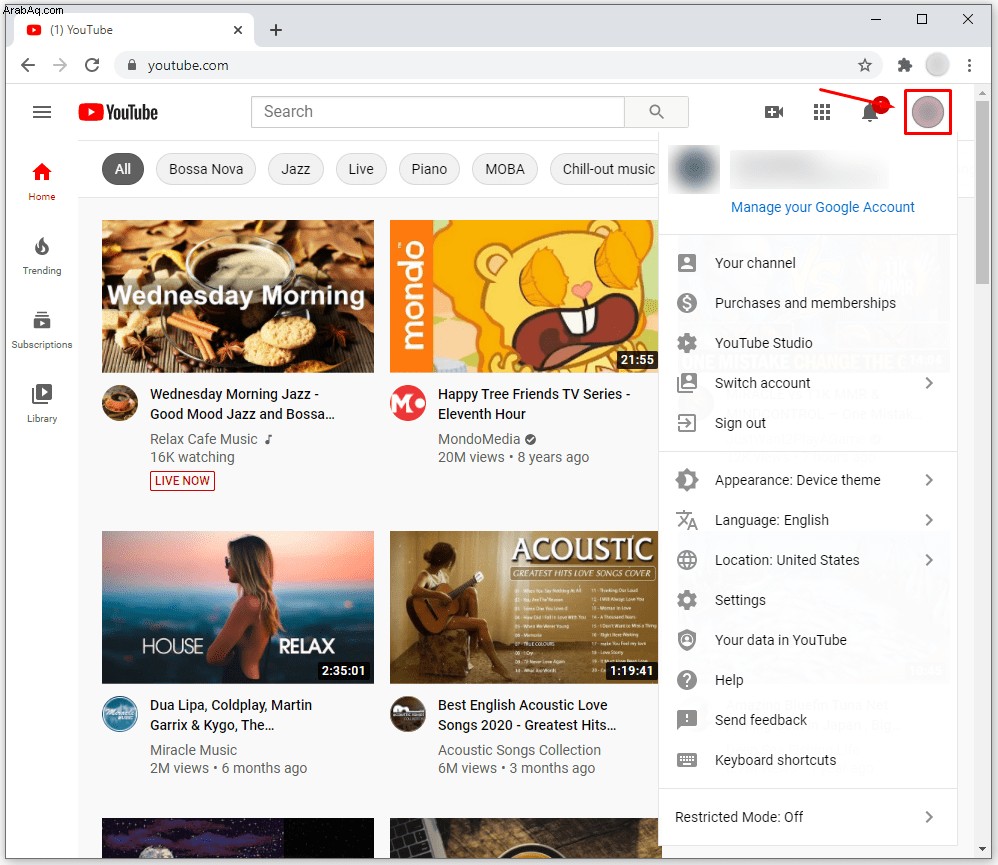Click the site lock icon
Viewport: 998px width, 865px height.
[132, 65]
